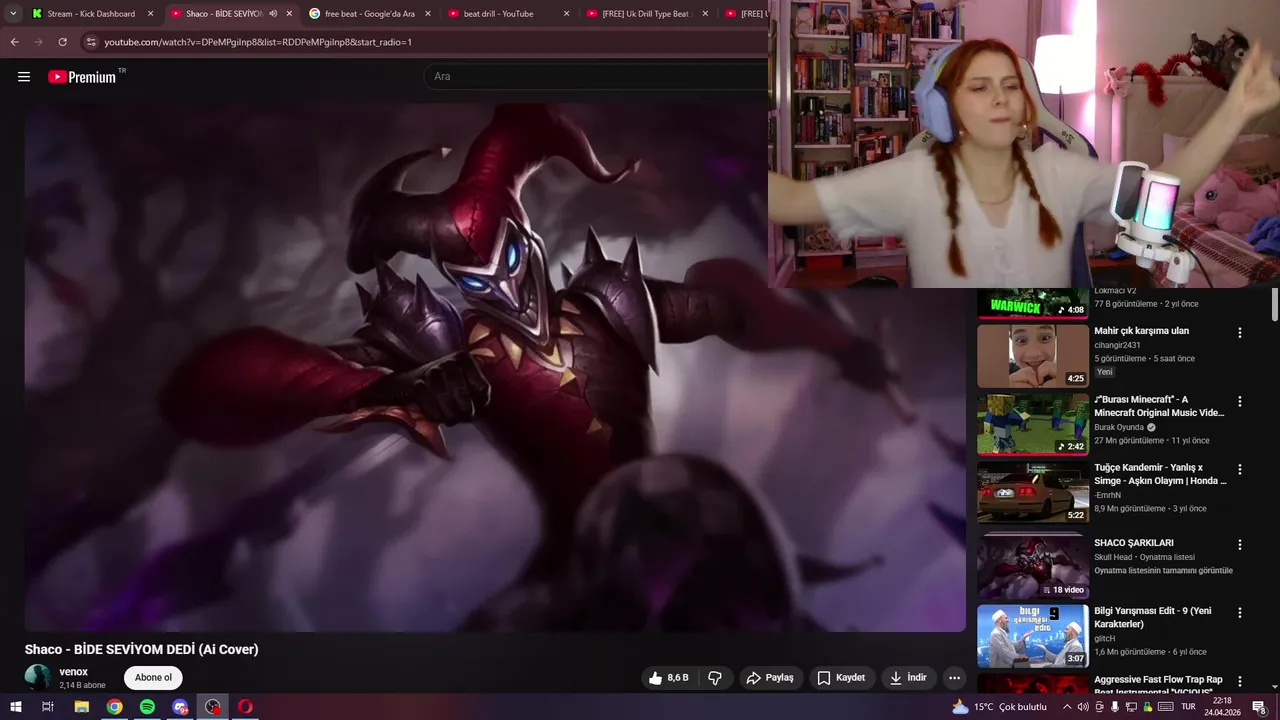1280x720 pixels.
Task: Click the browser forward arrow
Action: (x=38, y=42)
